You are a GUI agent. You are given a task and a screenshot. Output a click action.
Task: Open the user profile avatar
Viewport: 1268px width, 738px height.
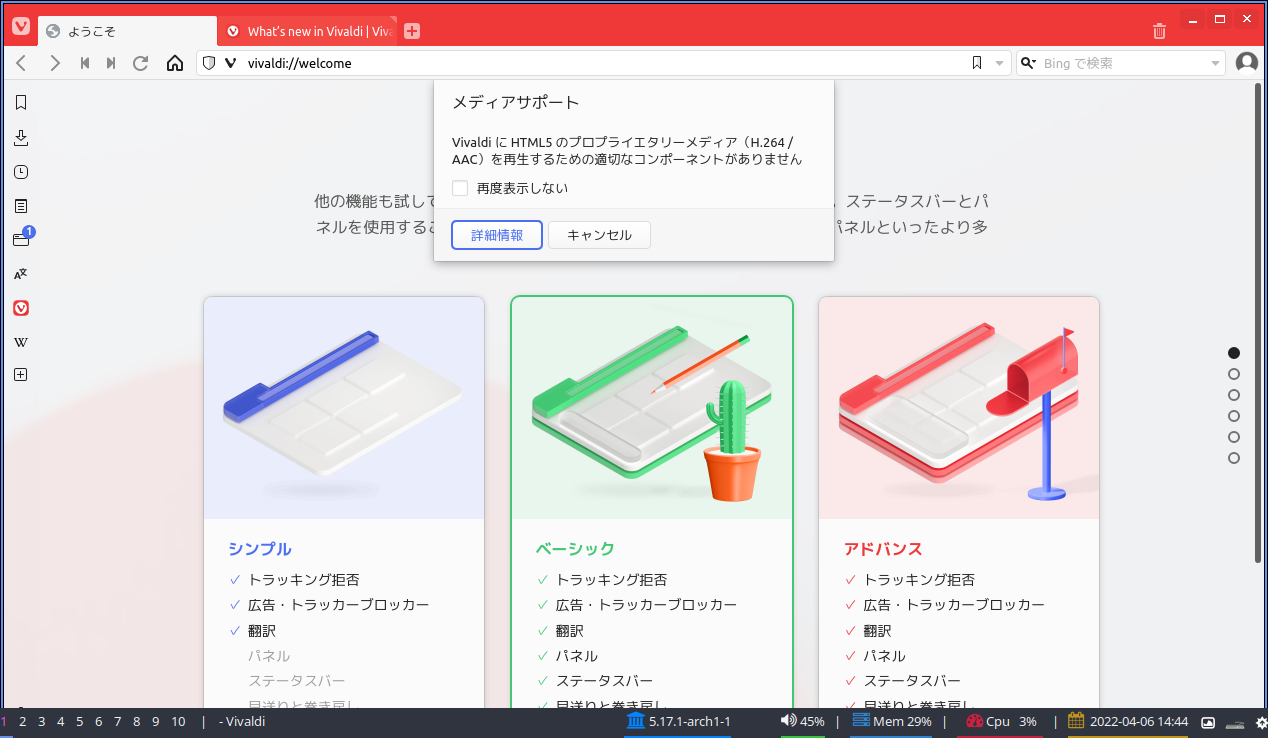pos(1247,63)
